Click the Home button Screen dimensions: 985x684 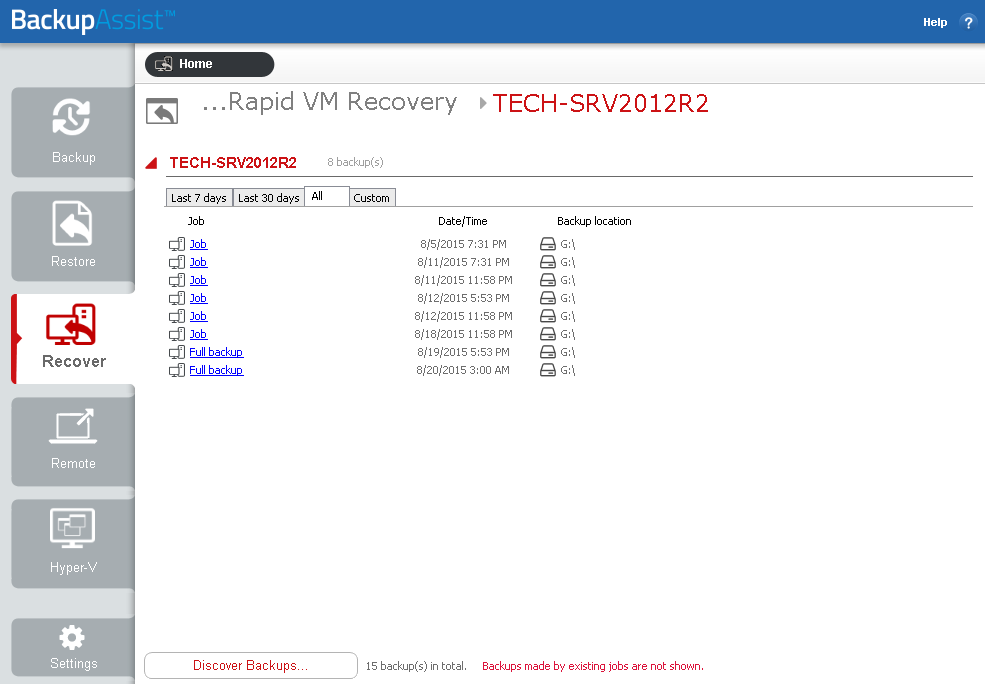209,64
